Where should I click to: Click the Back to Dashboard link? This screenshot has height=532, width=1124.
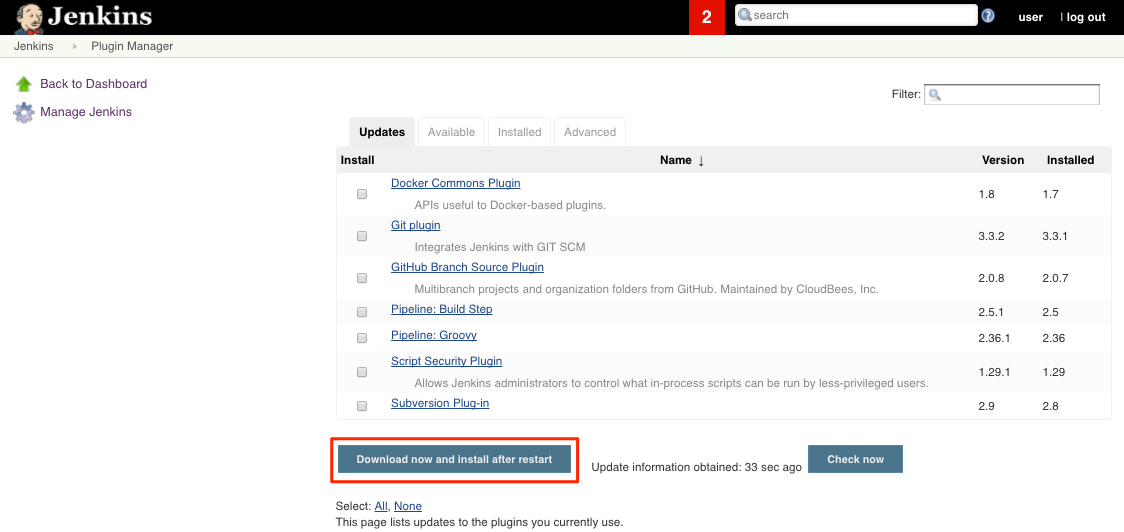pos(93,84)
